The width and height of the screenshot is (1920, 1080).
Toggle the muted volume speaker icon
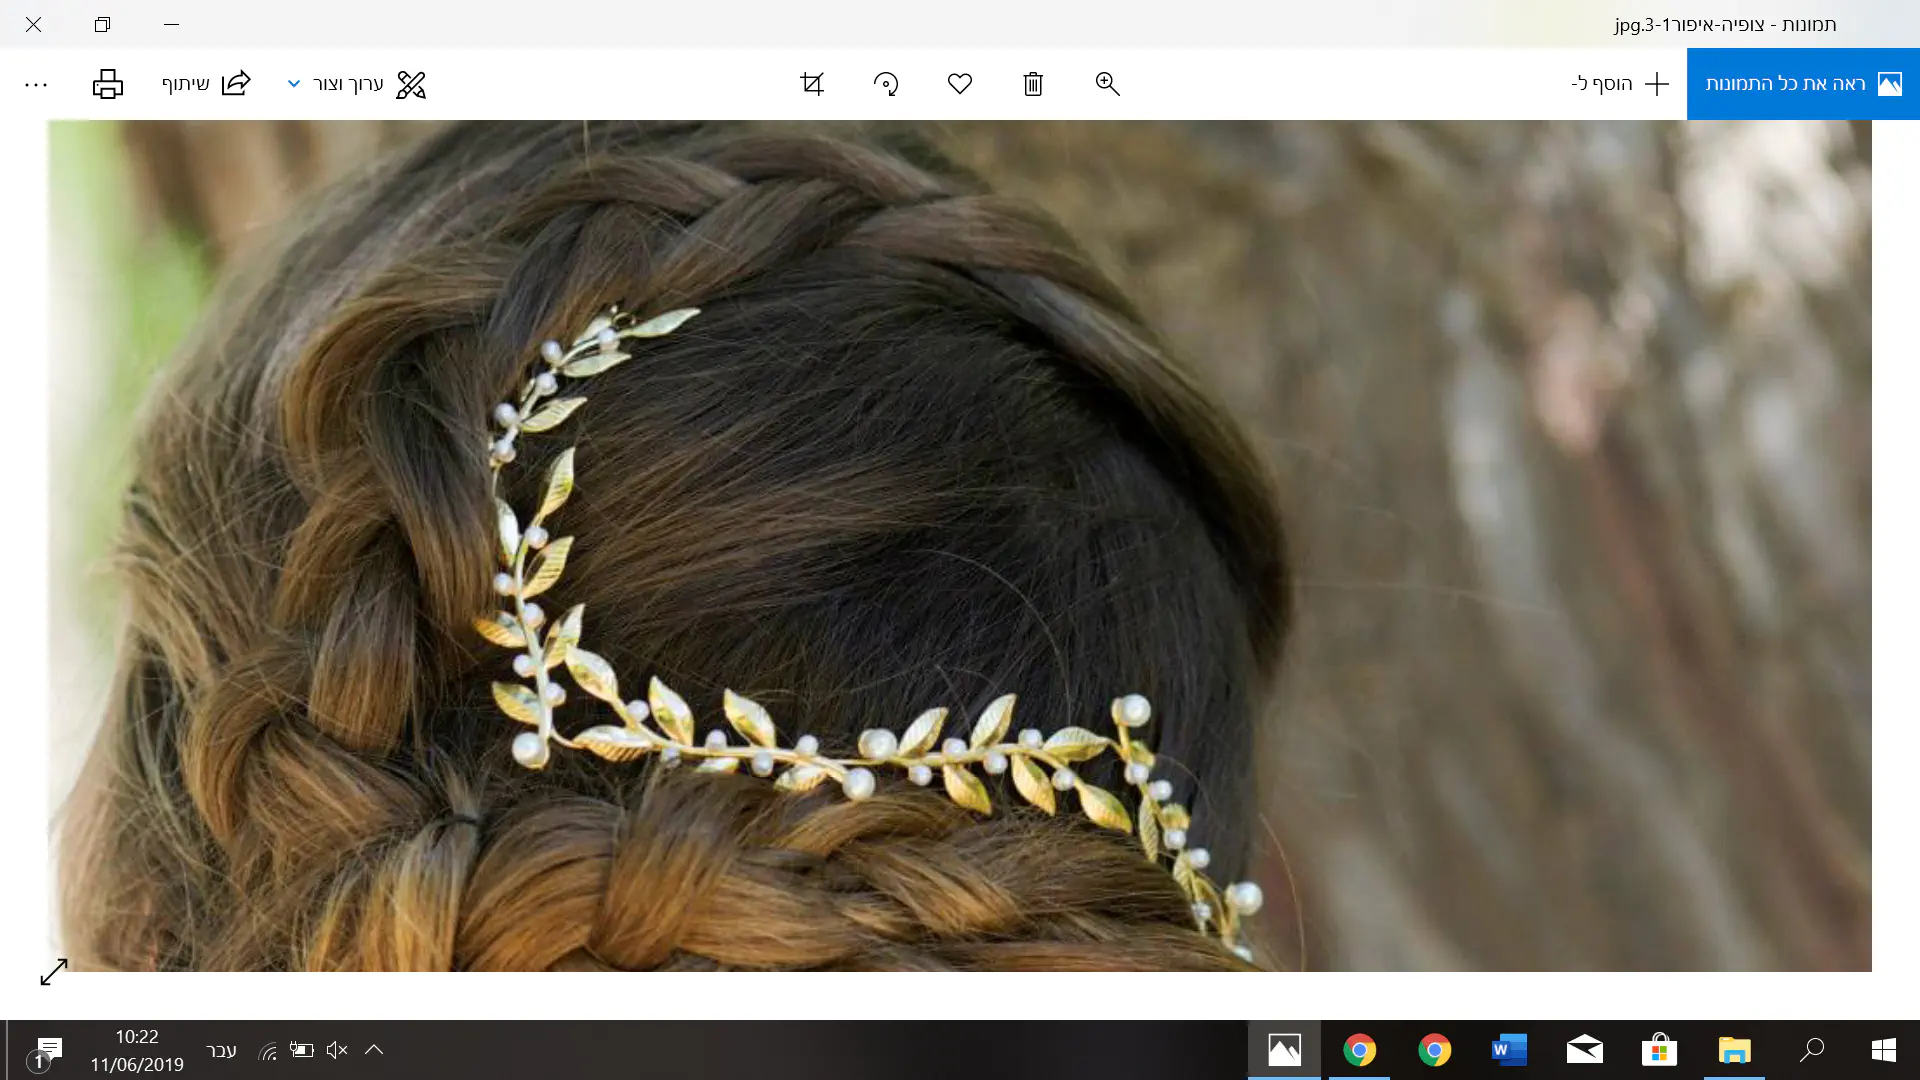337,1050
